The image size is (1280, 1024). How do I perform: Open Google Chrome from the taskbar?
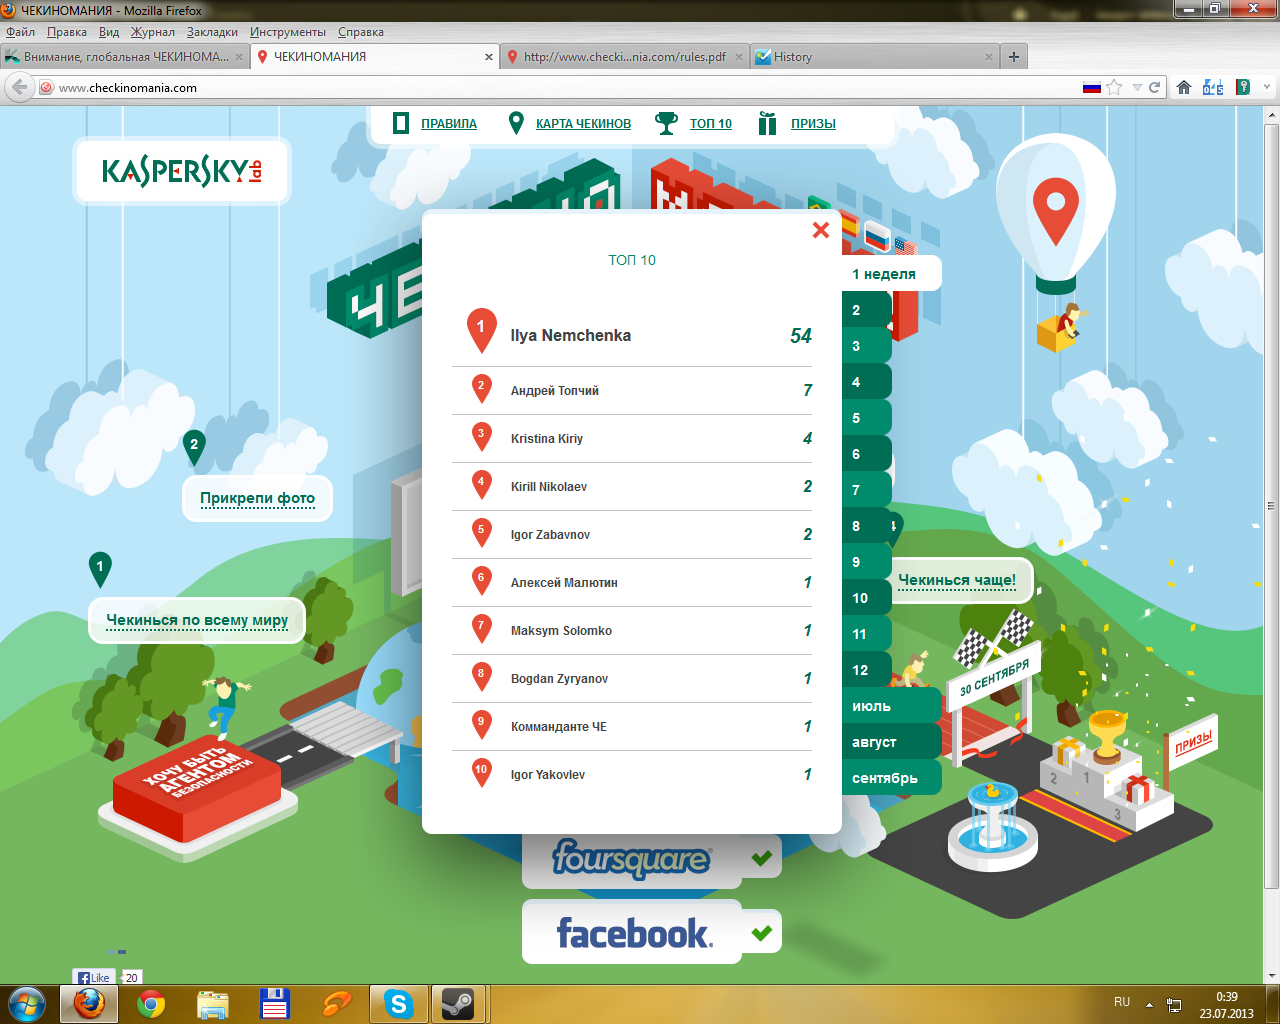point(151,1004)
